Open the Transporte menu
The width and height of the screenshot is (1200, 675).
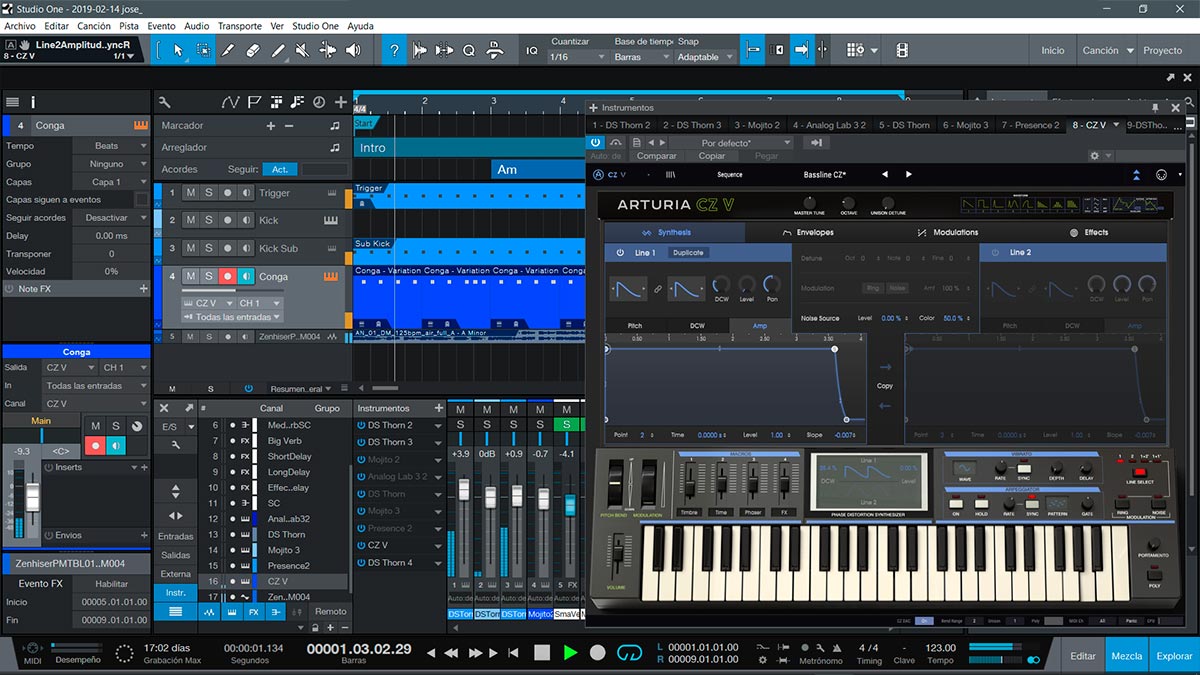click(x=239, y=26)
